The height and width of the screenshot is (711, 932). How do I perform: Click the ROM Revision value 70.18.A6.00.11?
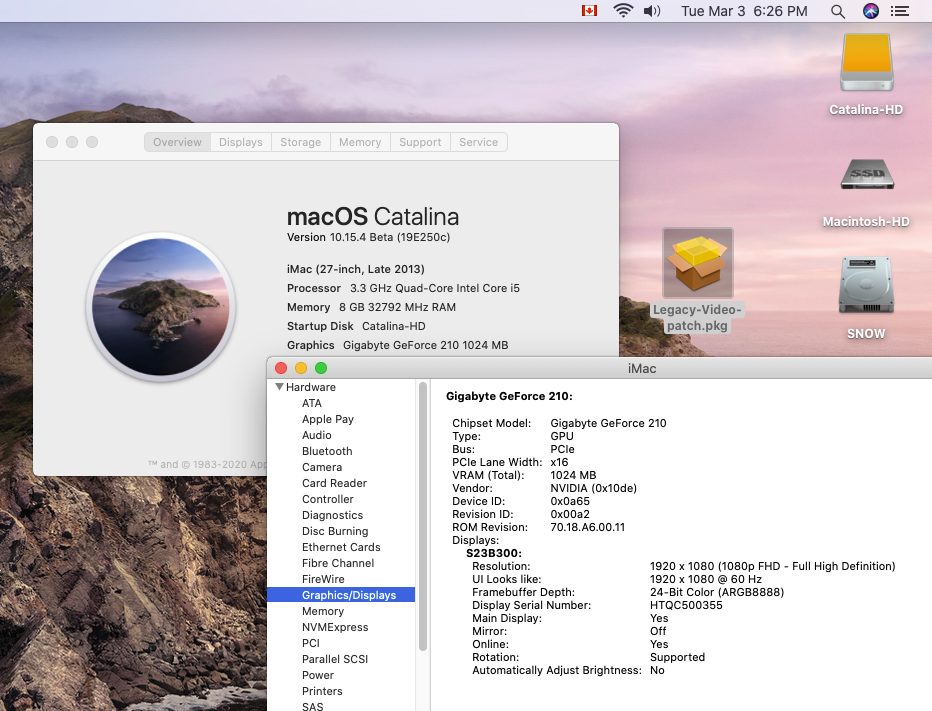coord(588,527)
